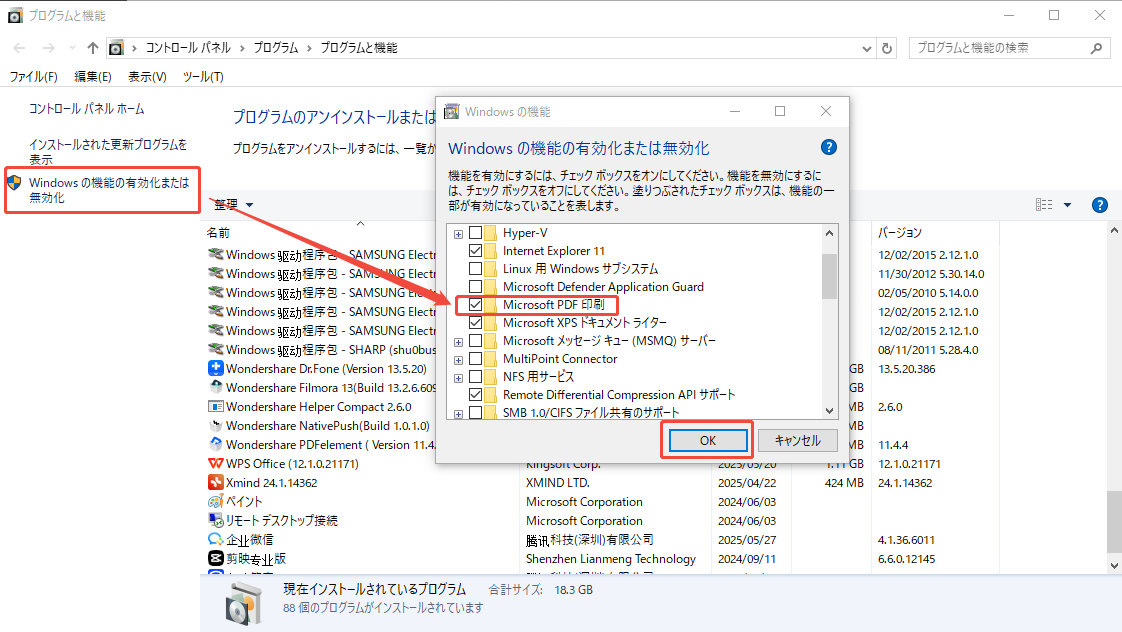Open the 整理 dropdown menu
1122x632 pixels.
[x=234, y=205]
